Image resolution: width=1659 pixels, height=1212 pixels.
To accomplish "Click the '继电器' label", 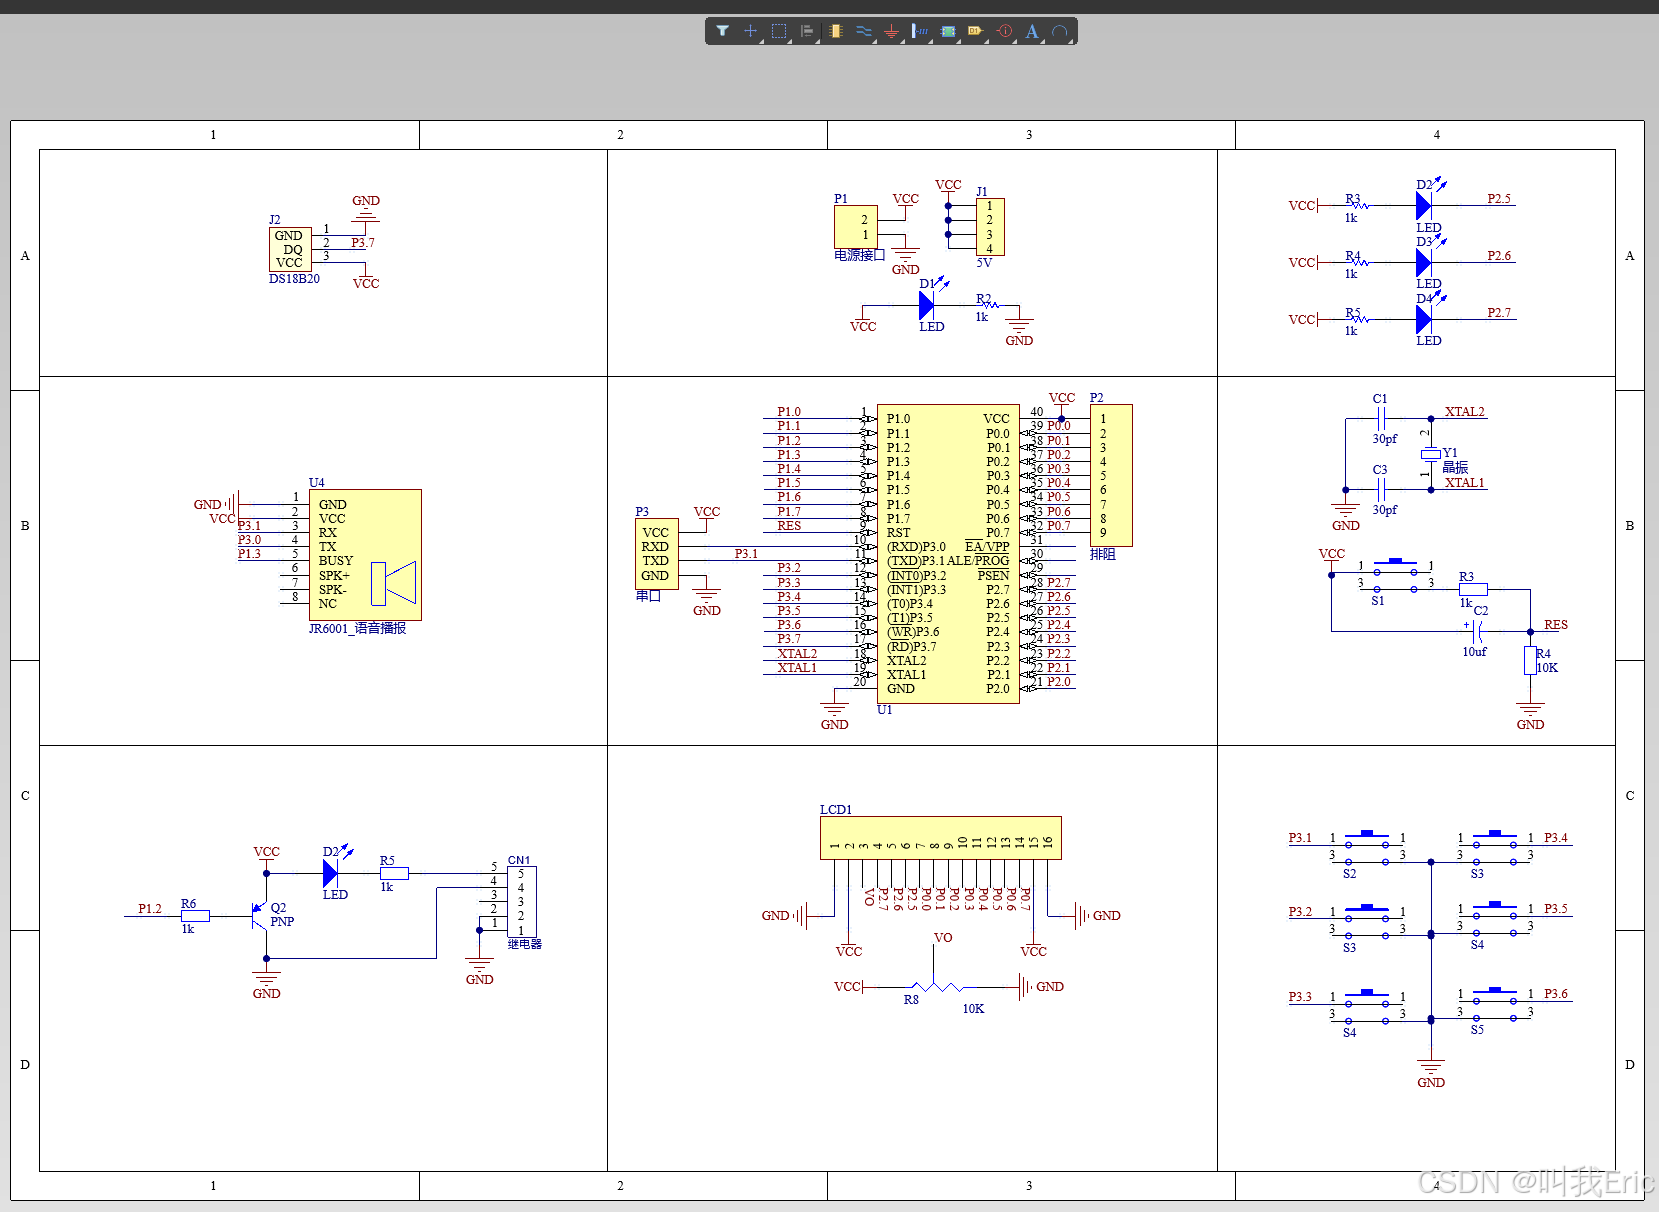I will coord(524,944).
